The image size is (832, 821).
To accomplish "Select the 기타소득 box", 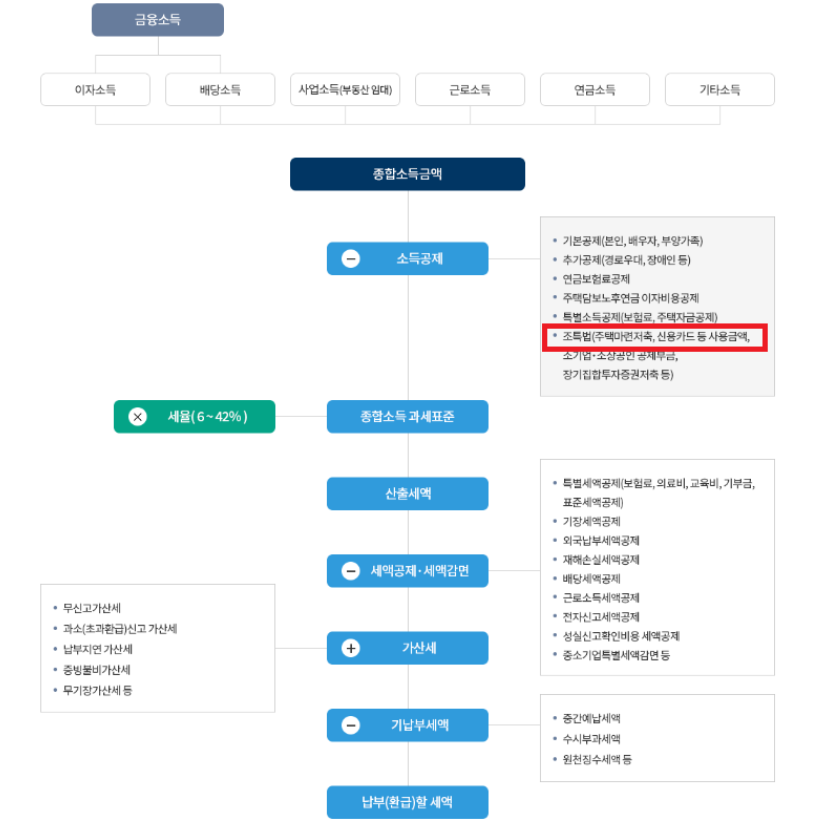I will click(720, 90).
